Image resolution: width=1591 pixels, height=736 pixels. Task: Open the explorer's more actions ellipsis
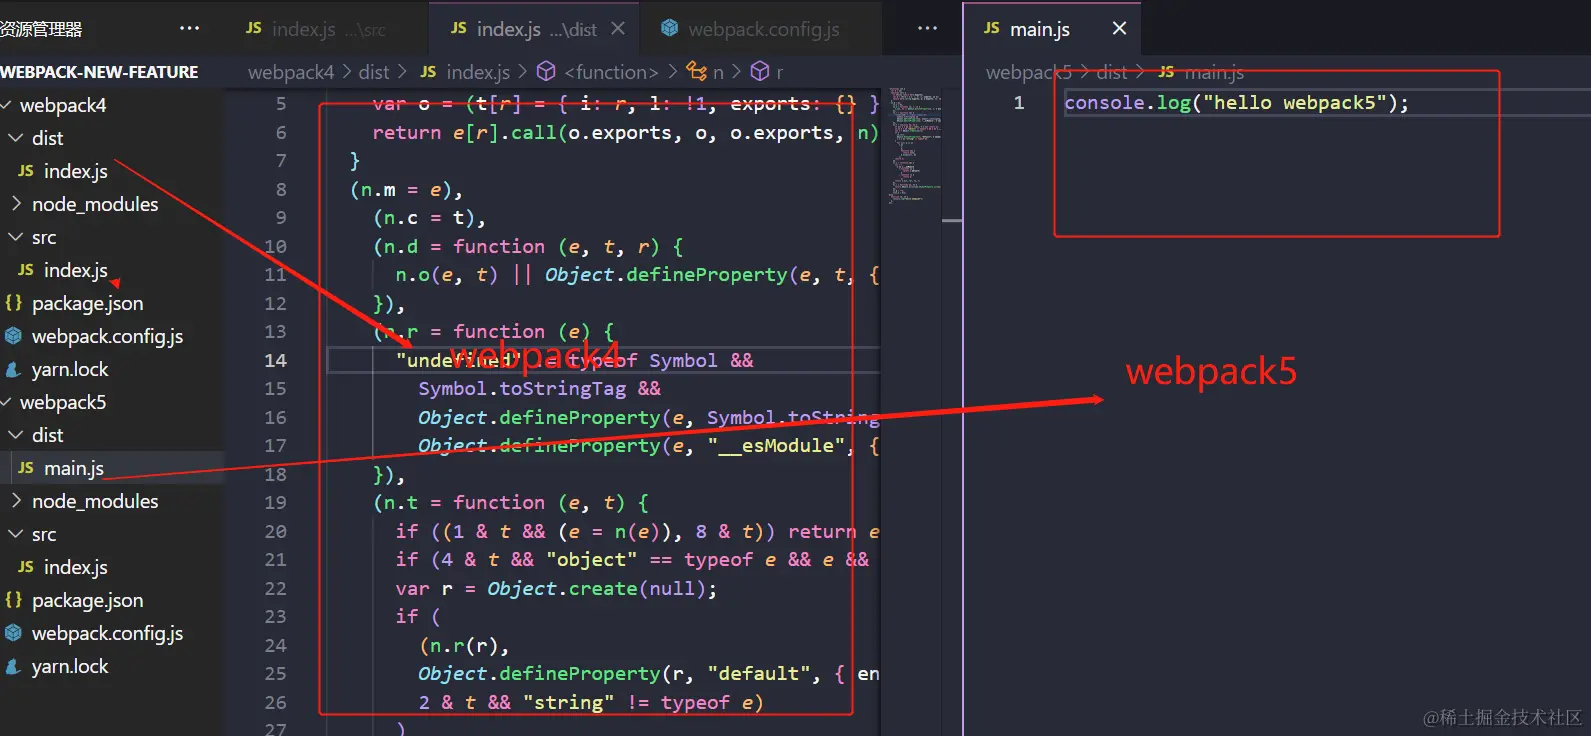coord(189,28)
